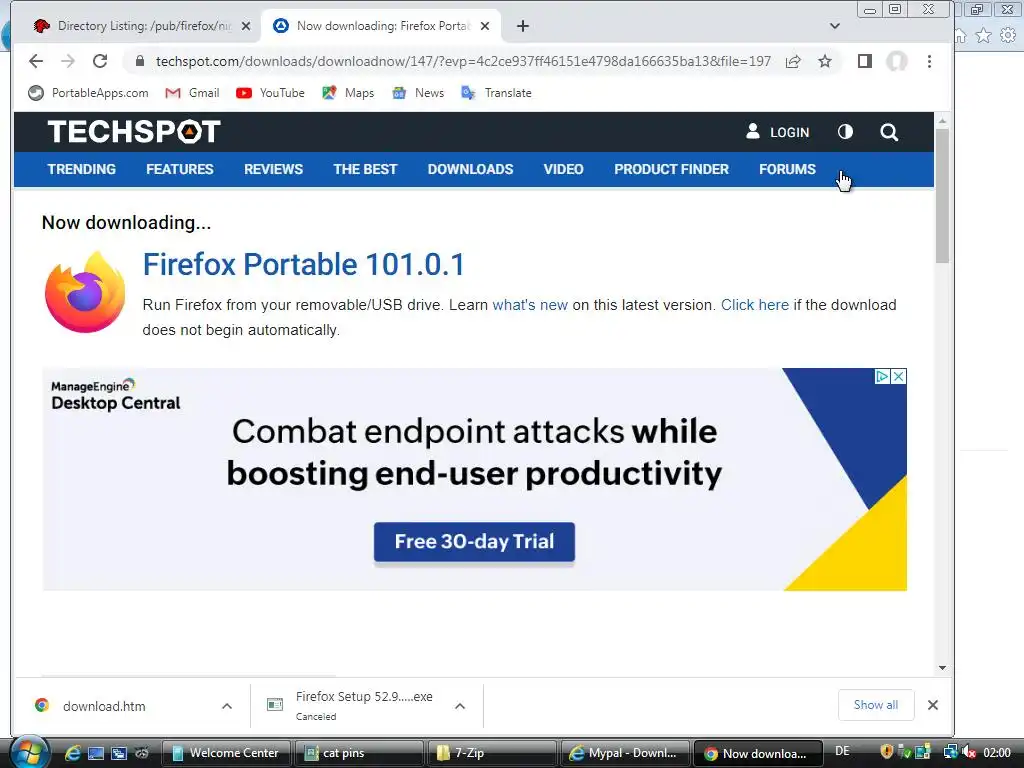
Task: Close the downloads bar
Action: coord(933,705)
